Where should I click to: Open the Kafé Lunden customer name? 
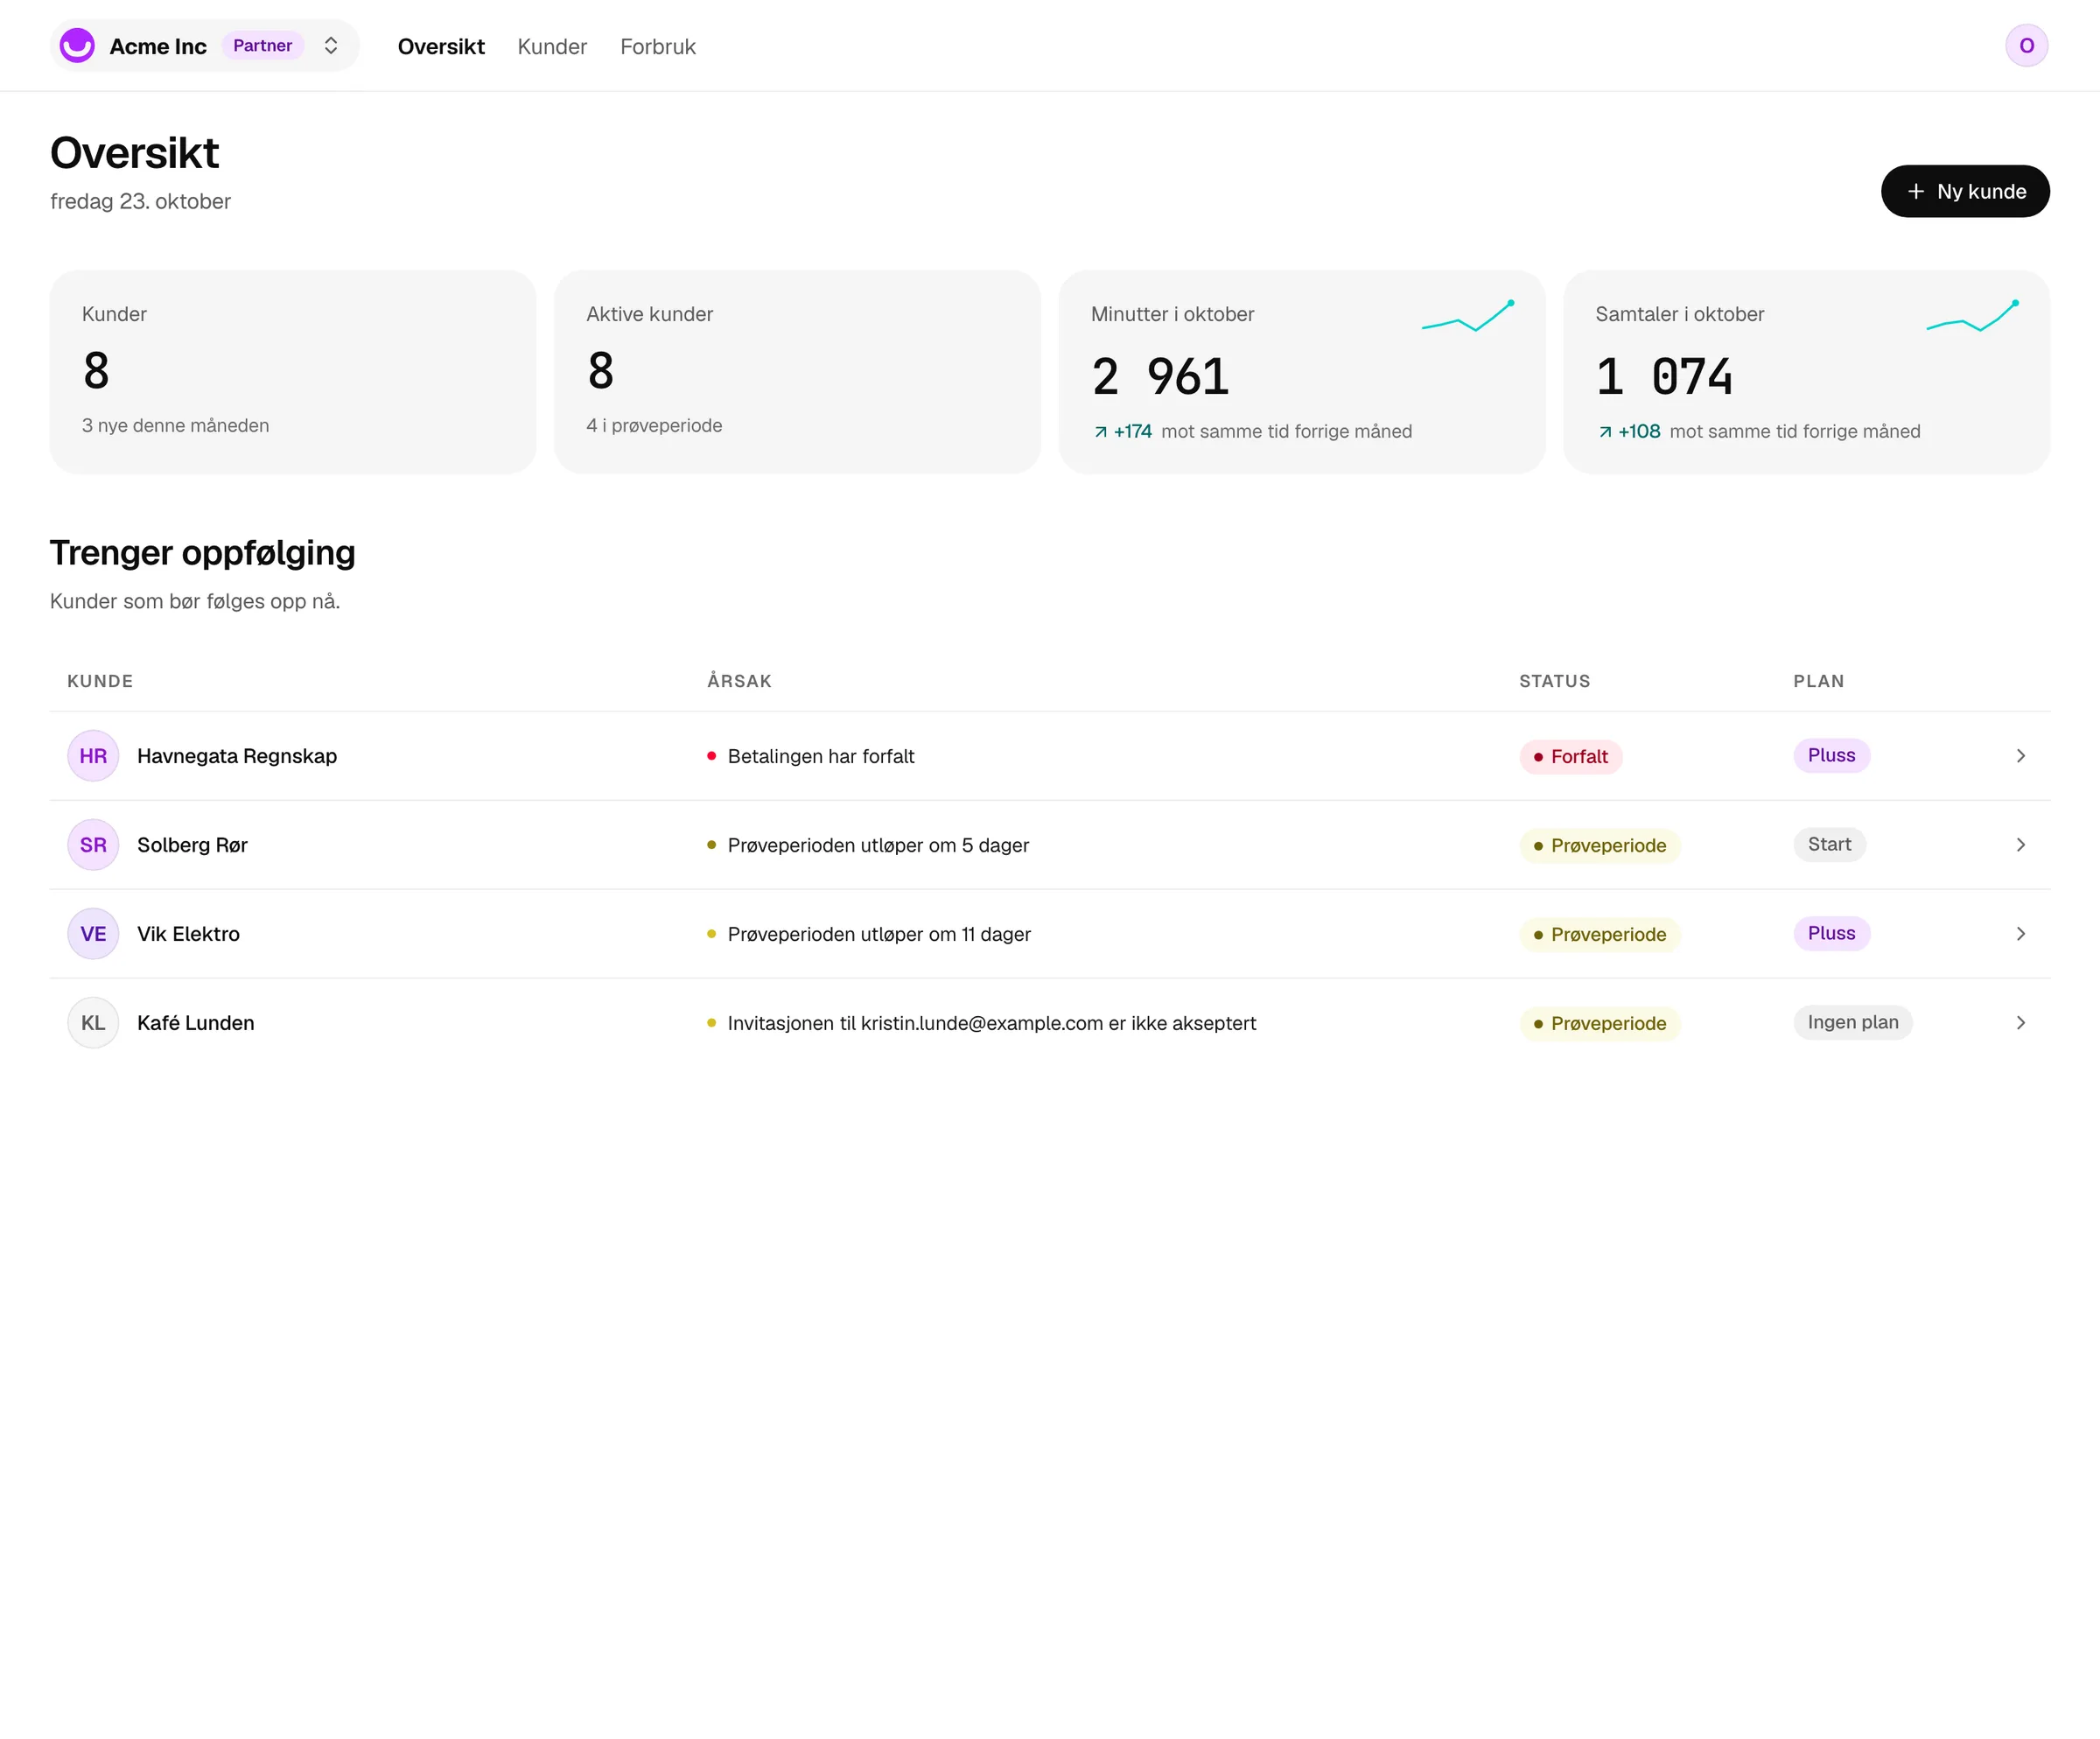[x=196, y=1023]
